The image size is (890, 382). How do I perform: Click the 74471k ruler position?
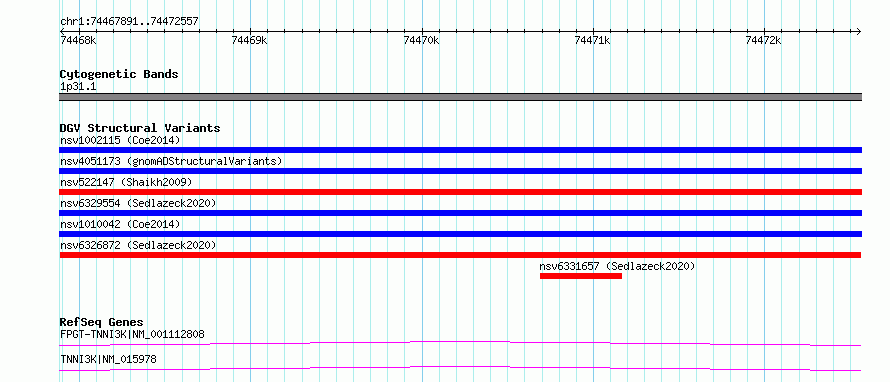pyautogui.click(x=593, y=40)
